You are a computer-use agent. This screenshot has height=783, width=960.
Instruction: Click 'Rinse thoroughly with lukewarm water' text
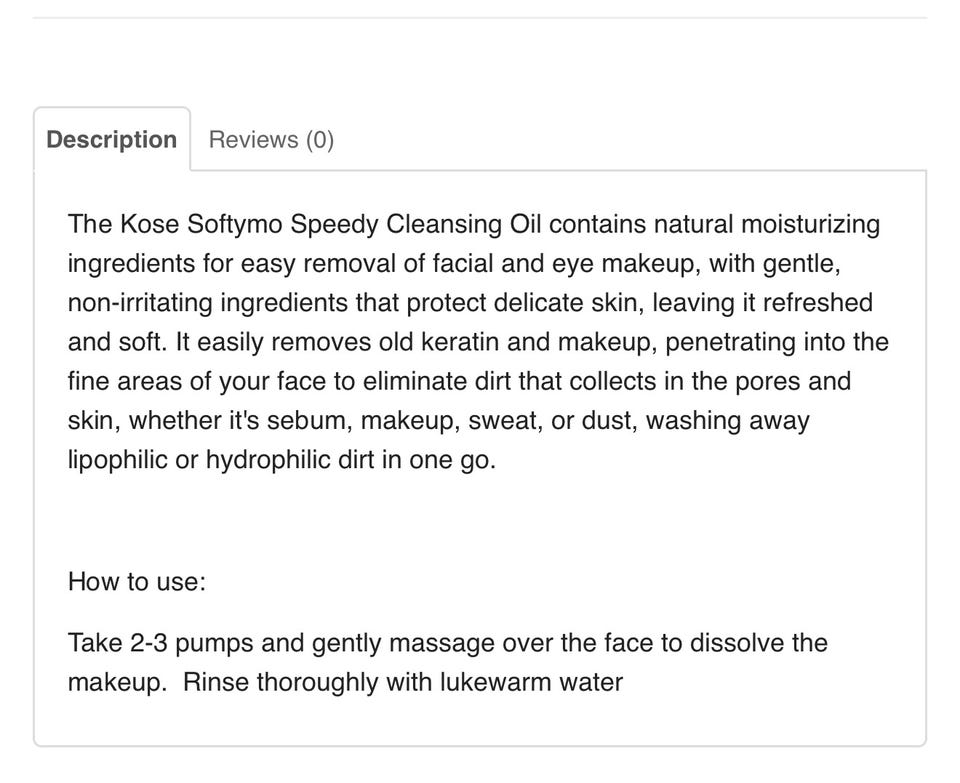click(403, 682)
